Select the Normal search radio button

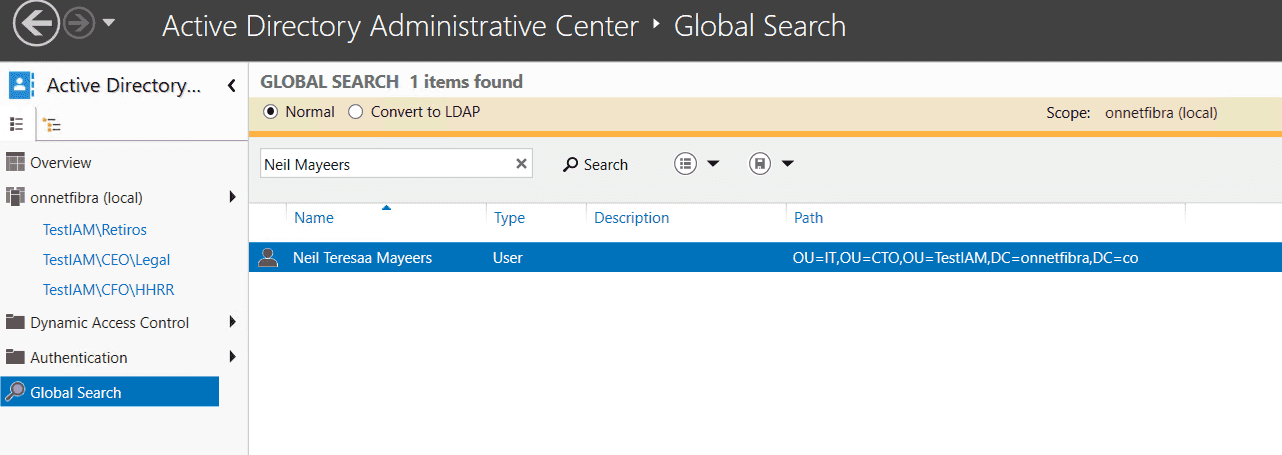coord(270,112)
